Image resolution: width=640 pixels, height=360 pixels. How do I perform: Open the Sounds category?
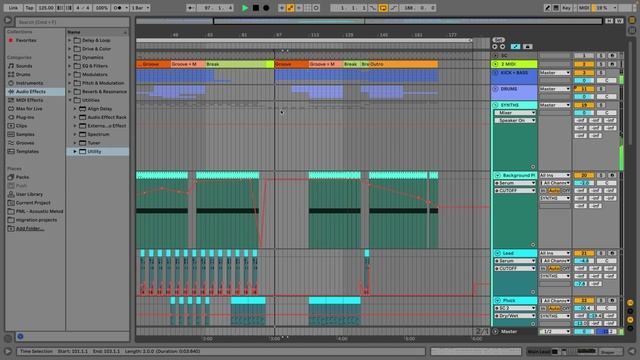tap(24, 66)
